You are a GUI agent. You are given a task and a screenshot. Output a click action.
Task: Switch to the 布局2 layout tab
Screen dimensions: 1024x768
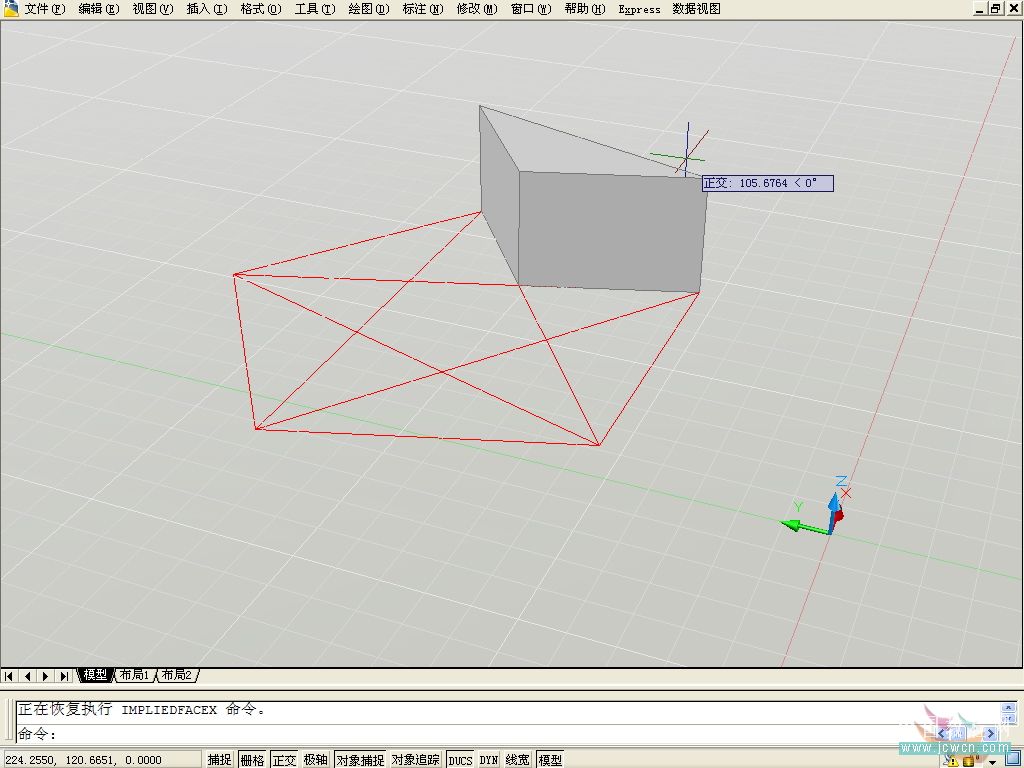pyautogui.click(x=176, y=676)
